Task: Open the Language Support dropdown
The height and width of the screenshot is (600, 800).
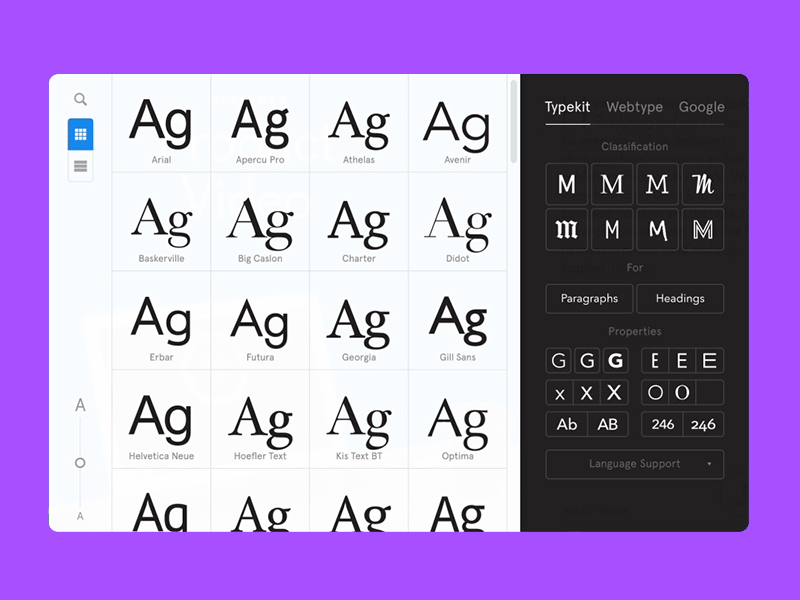Action: [x=634, y=464]
